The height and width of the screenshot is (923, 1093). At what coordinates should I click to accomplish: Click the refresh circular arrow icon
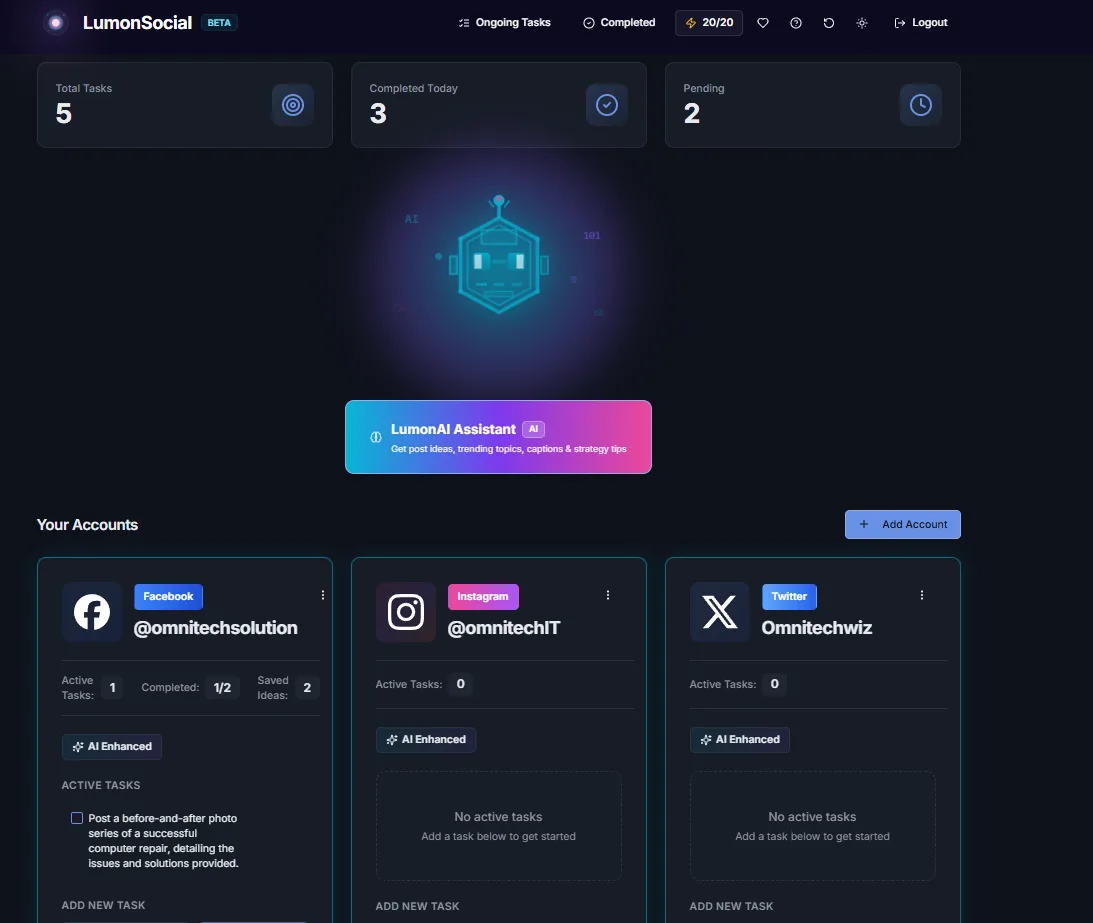tap(828, 23)
